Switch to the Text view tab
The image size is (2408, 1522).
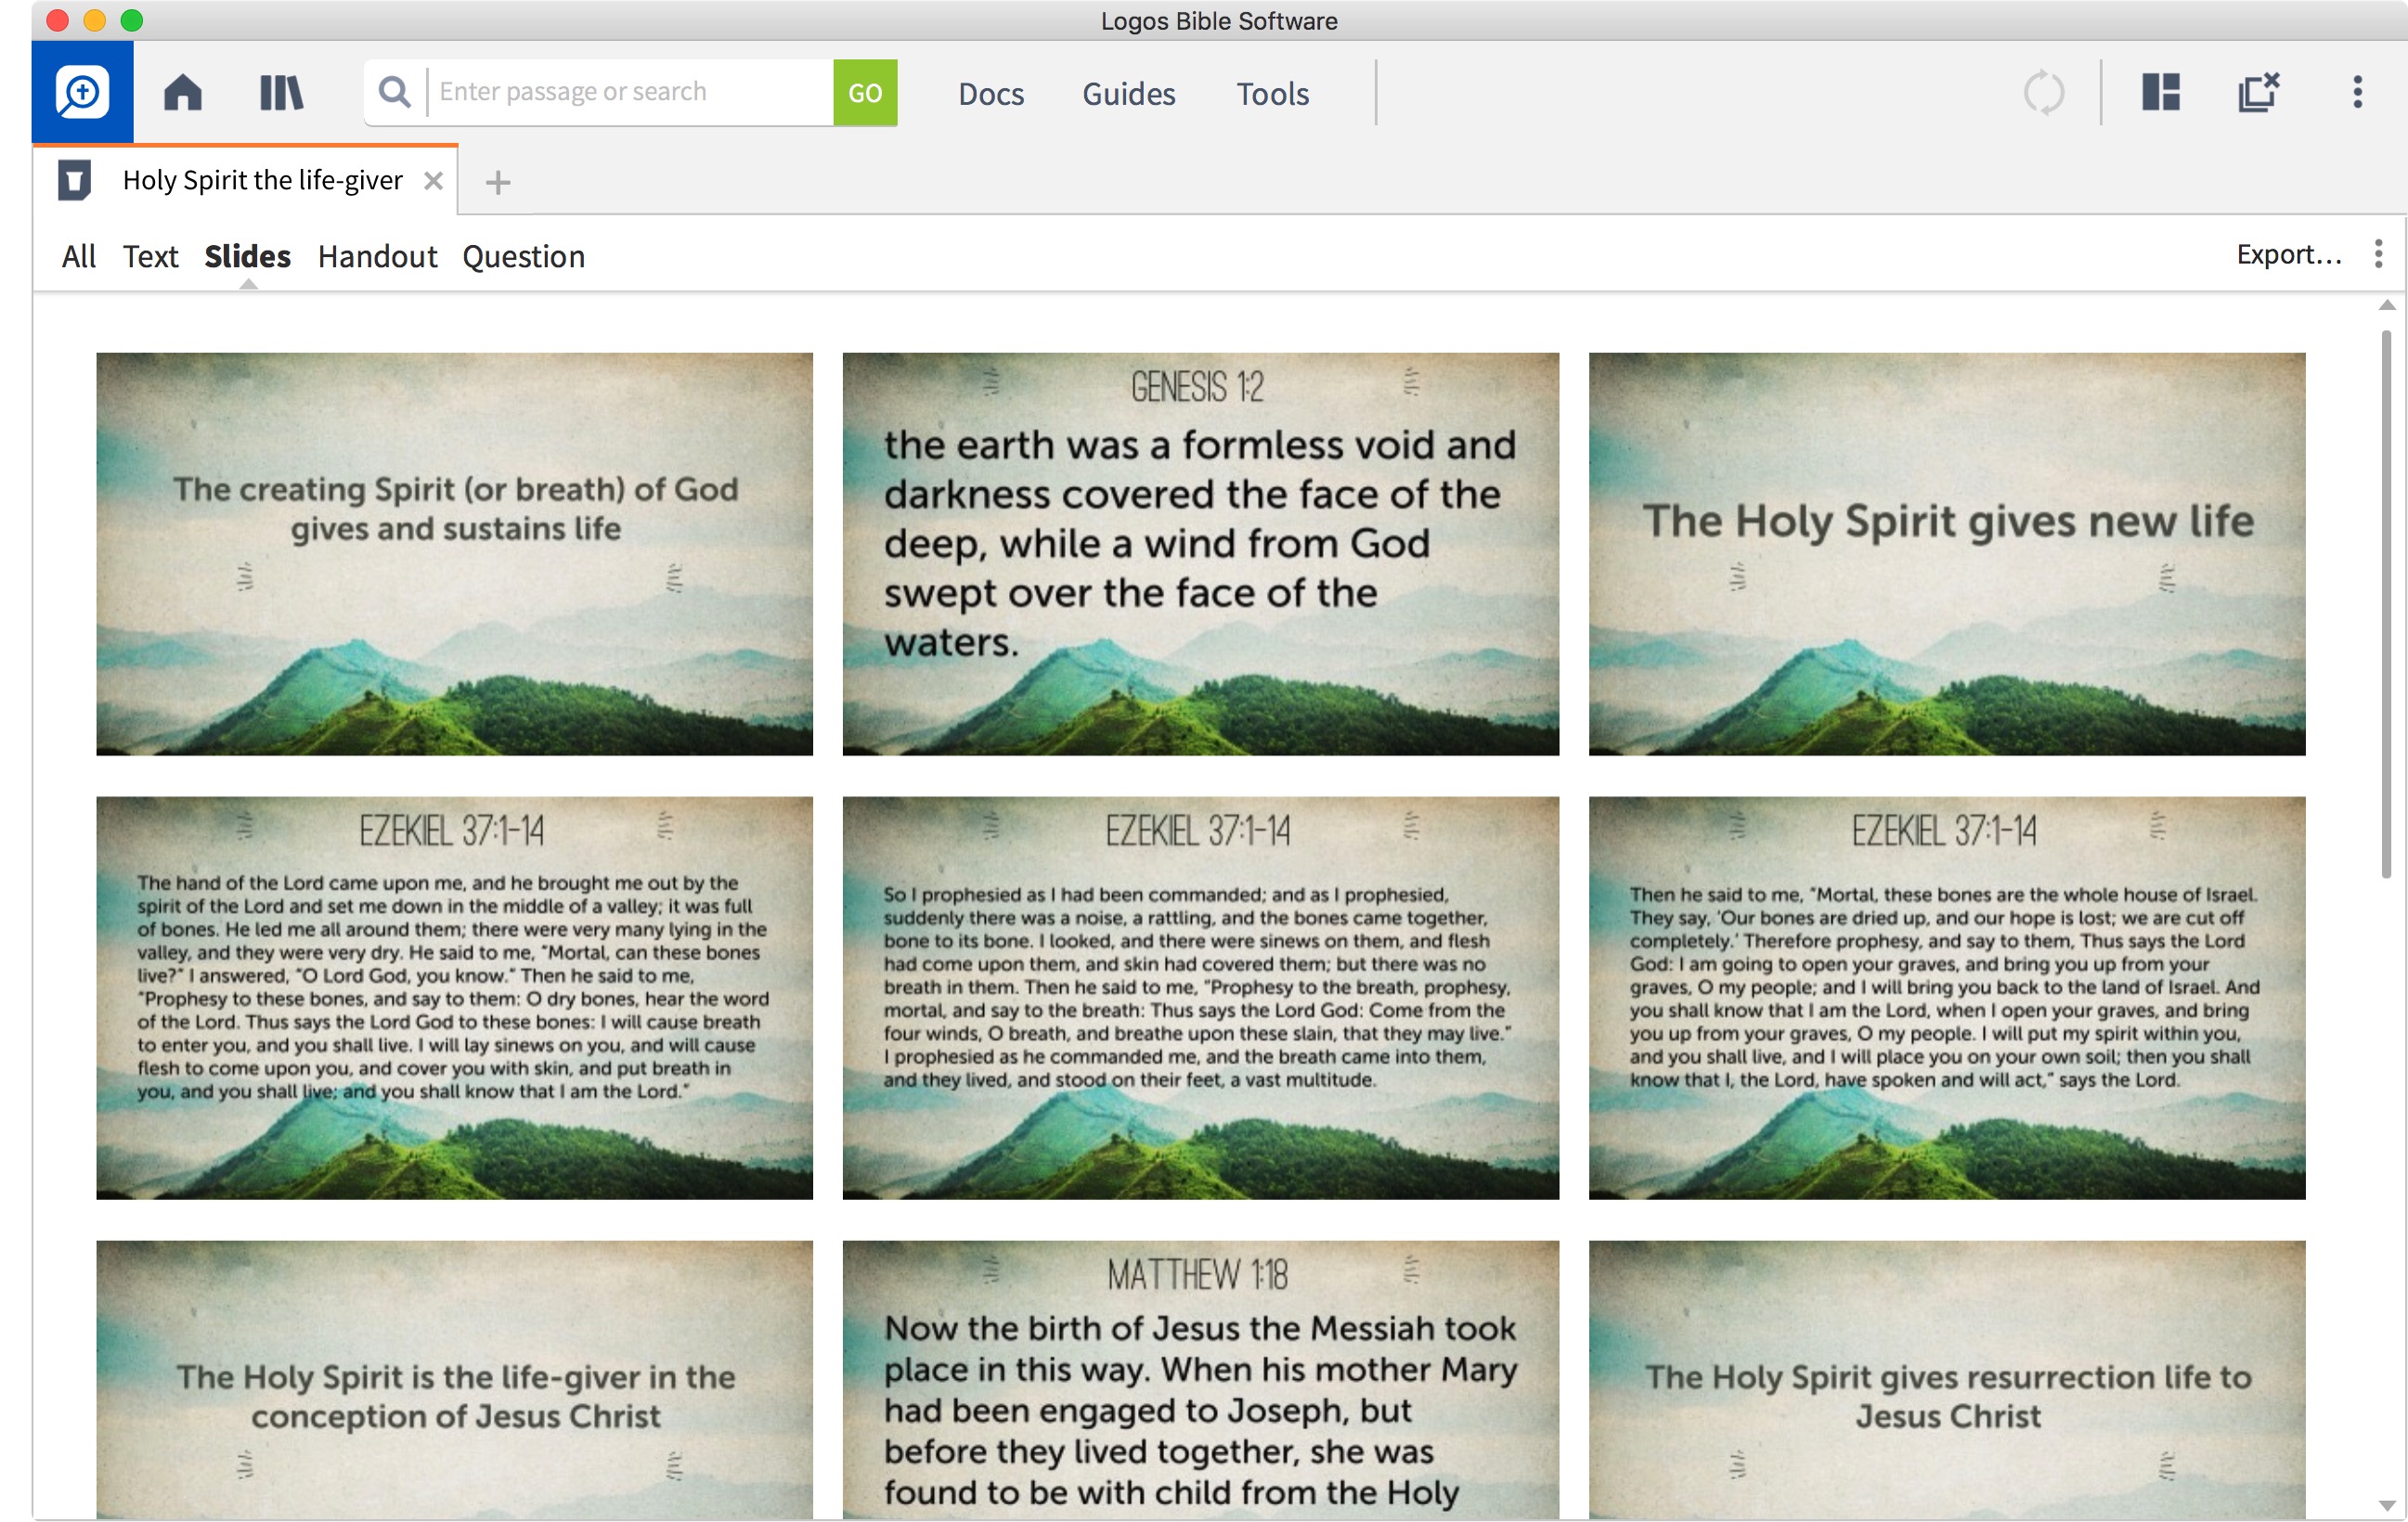pyautogui.click(x=150, y=256)
